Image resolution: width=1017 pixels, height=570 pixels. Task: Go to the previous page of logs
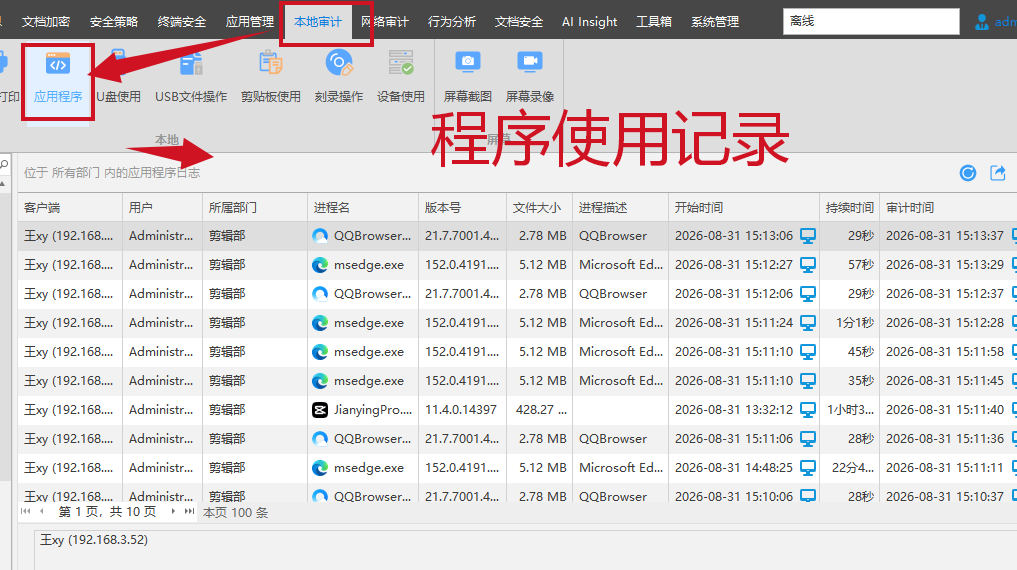pyautogui.click(x=42, y=512)
